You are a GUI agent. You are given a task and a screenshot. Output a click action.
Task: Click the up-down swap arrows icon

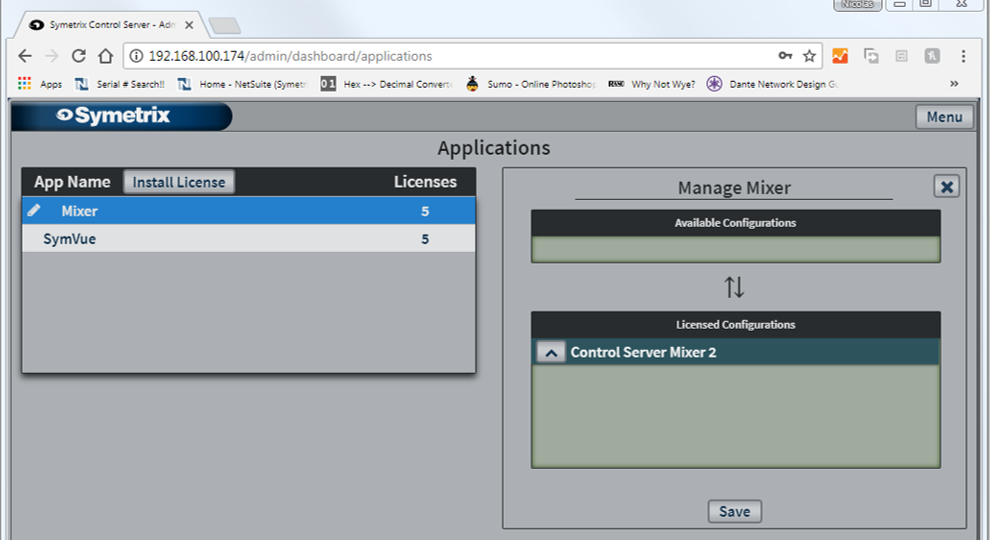click(x=734, y=287)
